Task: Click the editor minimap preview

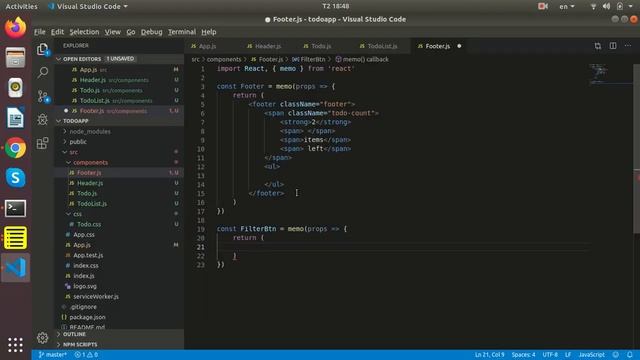Action: 610,74
